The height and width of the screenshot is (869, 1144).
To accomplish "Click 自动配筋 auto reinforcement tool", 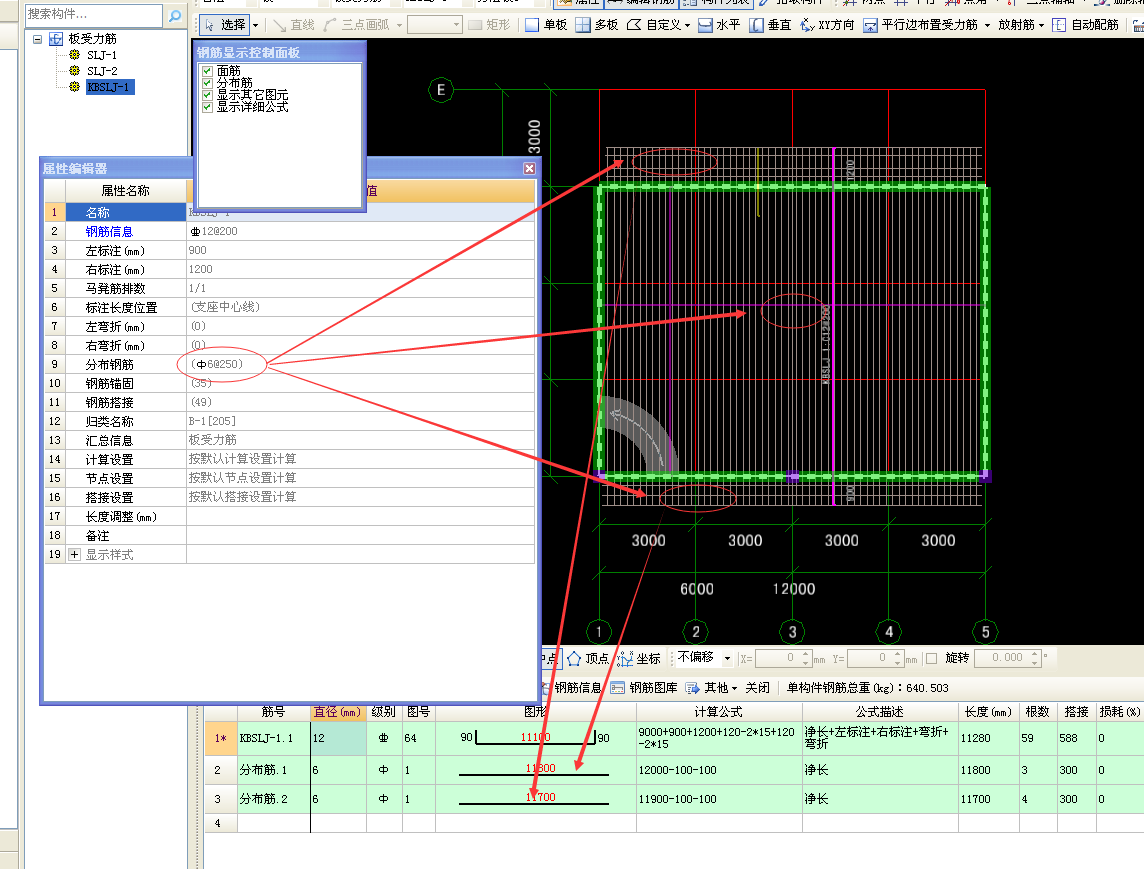I will point(1086,26).
